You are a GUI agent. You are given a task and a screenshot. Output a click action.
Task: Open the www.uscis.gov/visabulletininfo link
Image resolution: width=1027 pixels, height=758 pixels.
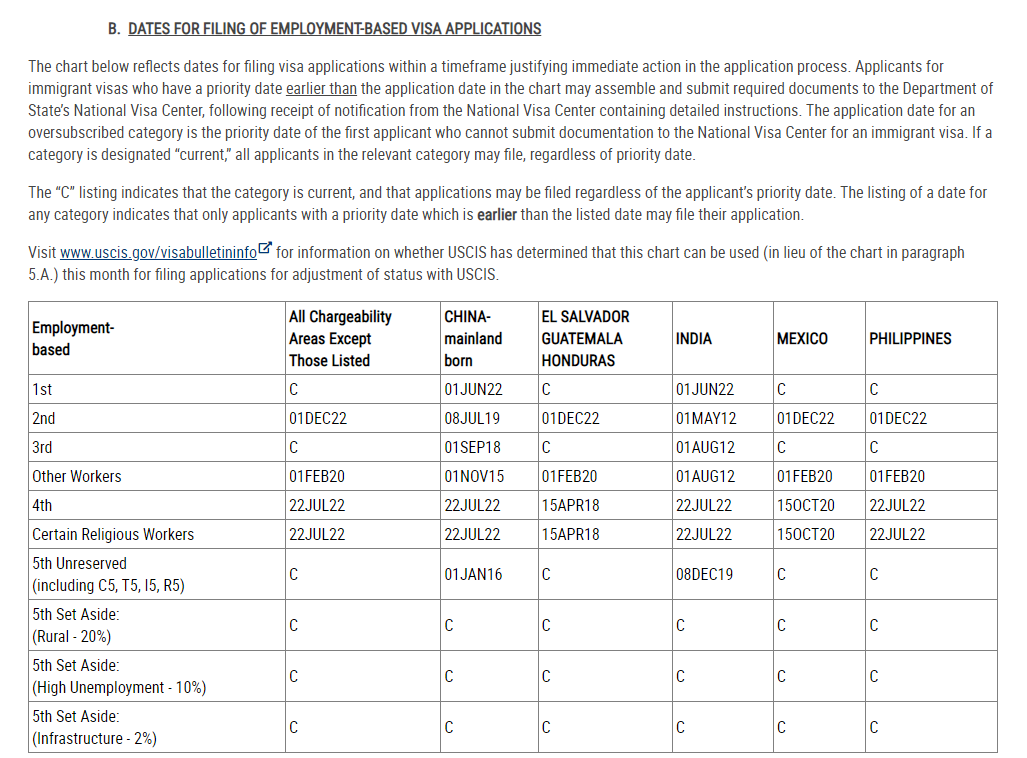pos(159,252)
